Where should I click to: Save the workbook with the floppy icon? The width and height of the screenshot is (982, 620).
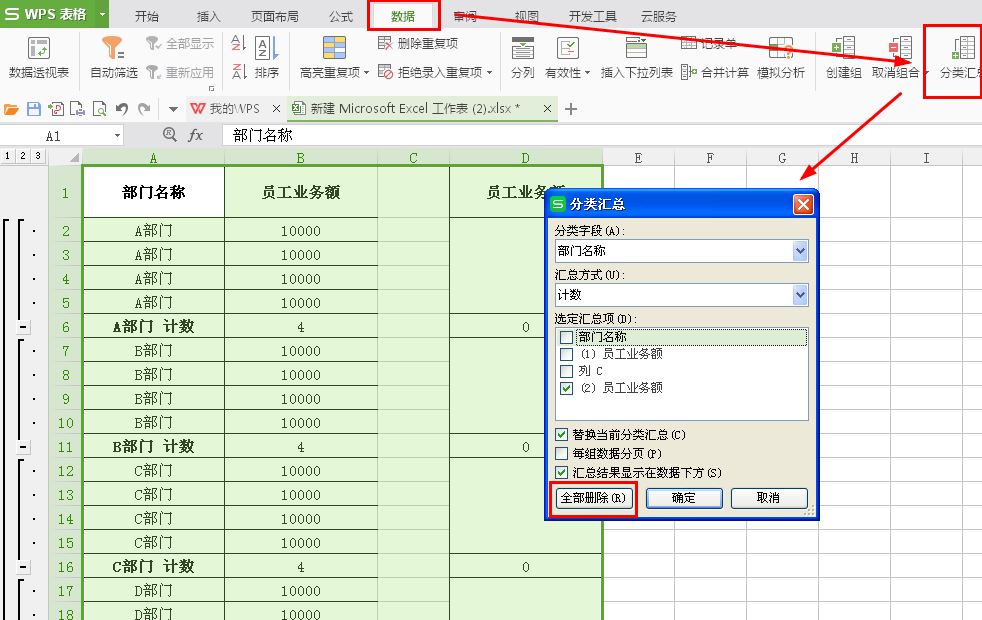(x=34, y=109)
